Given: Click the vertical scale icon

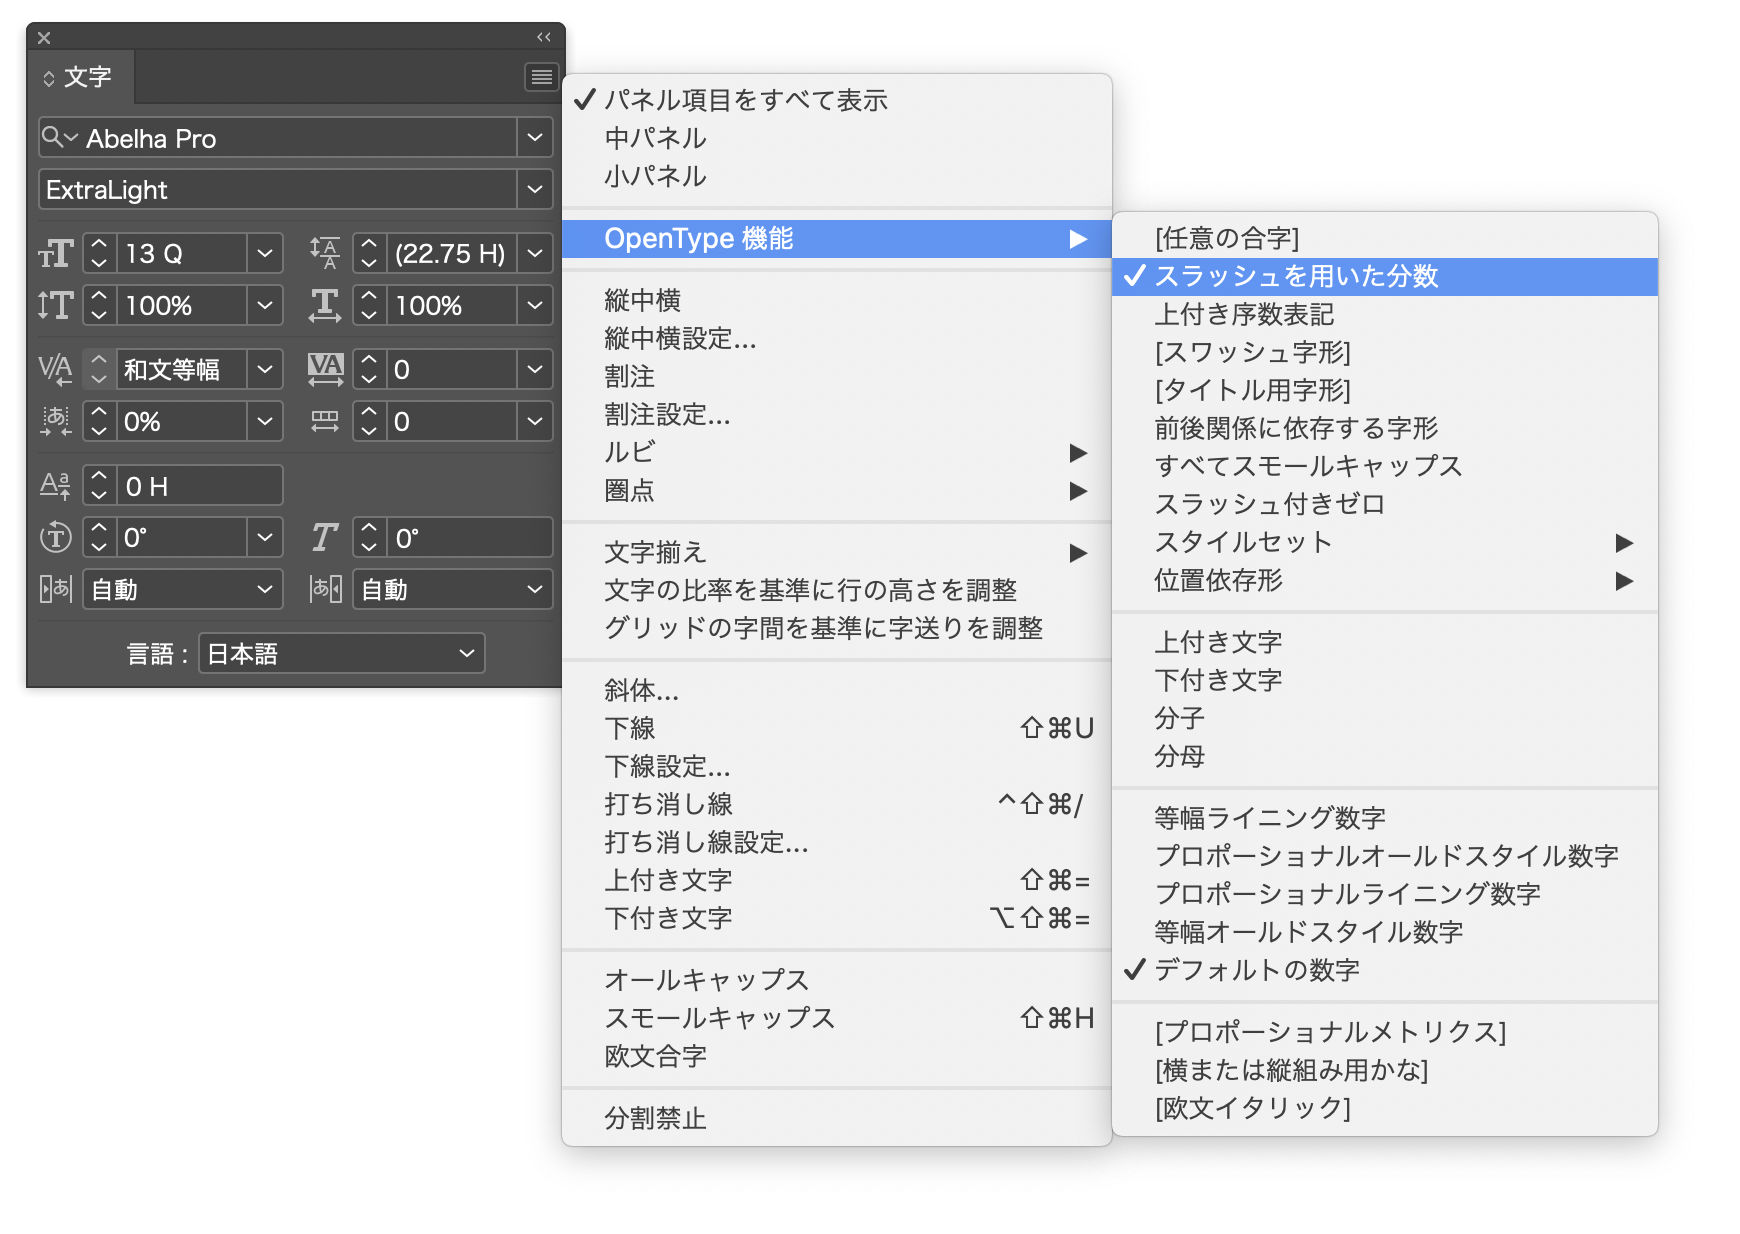Looking at the screenshot, I should 56,306.
